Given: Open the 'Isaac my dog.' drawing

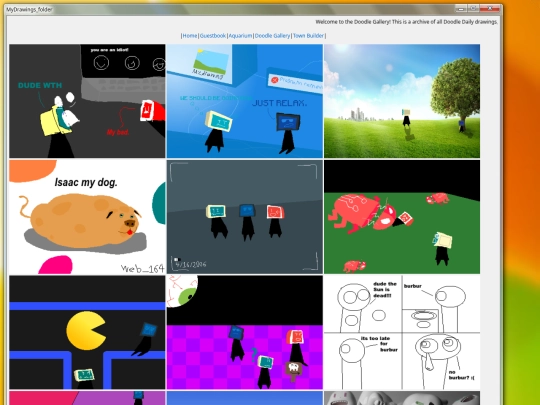Looking at the screenshot, I should [87, 217].
